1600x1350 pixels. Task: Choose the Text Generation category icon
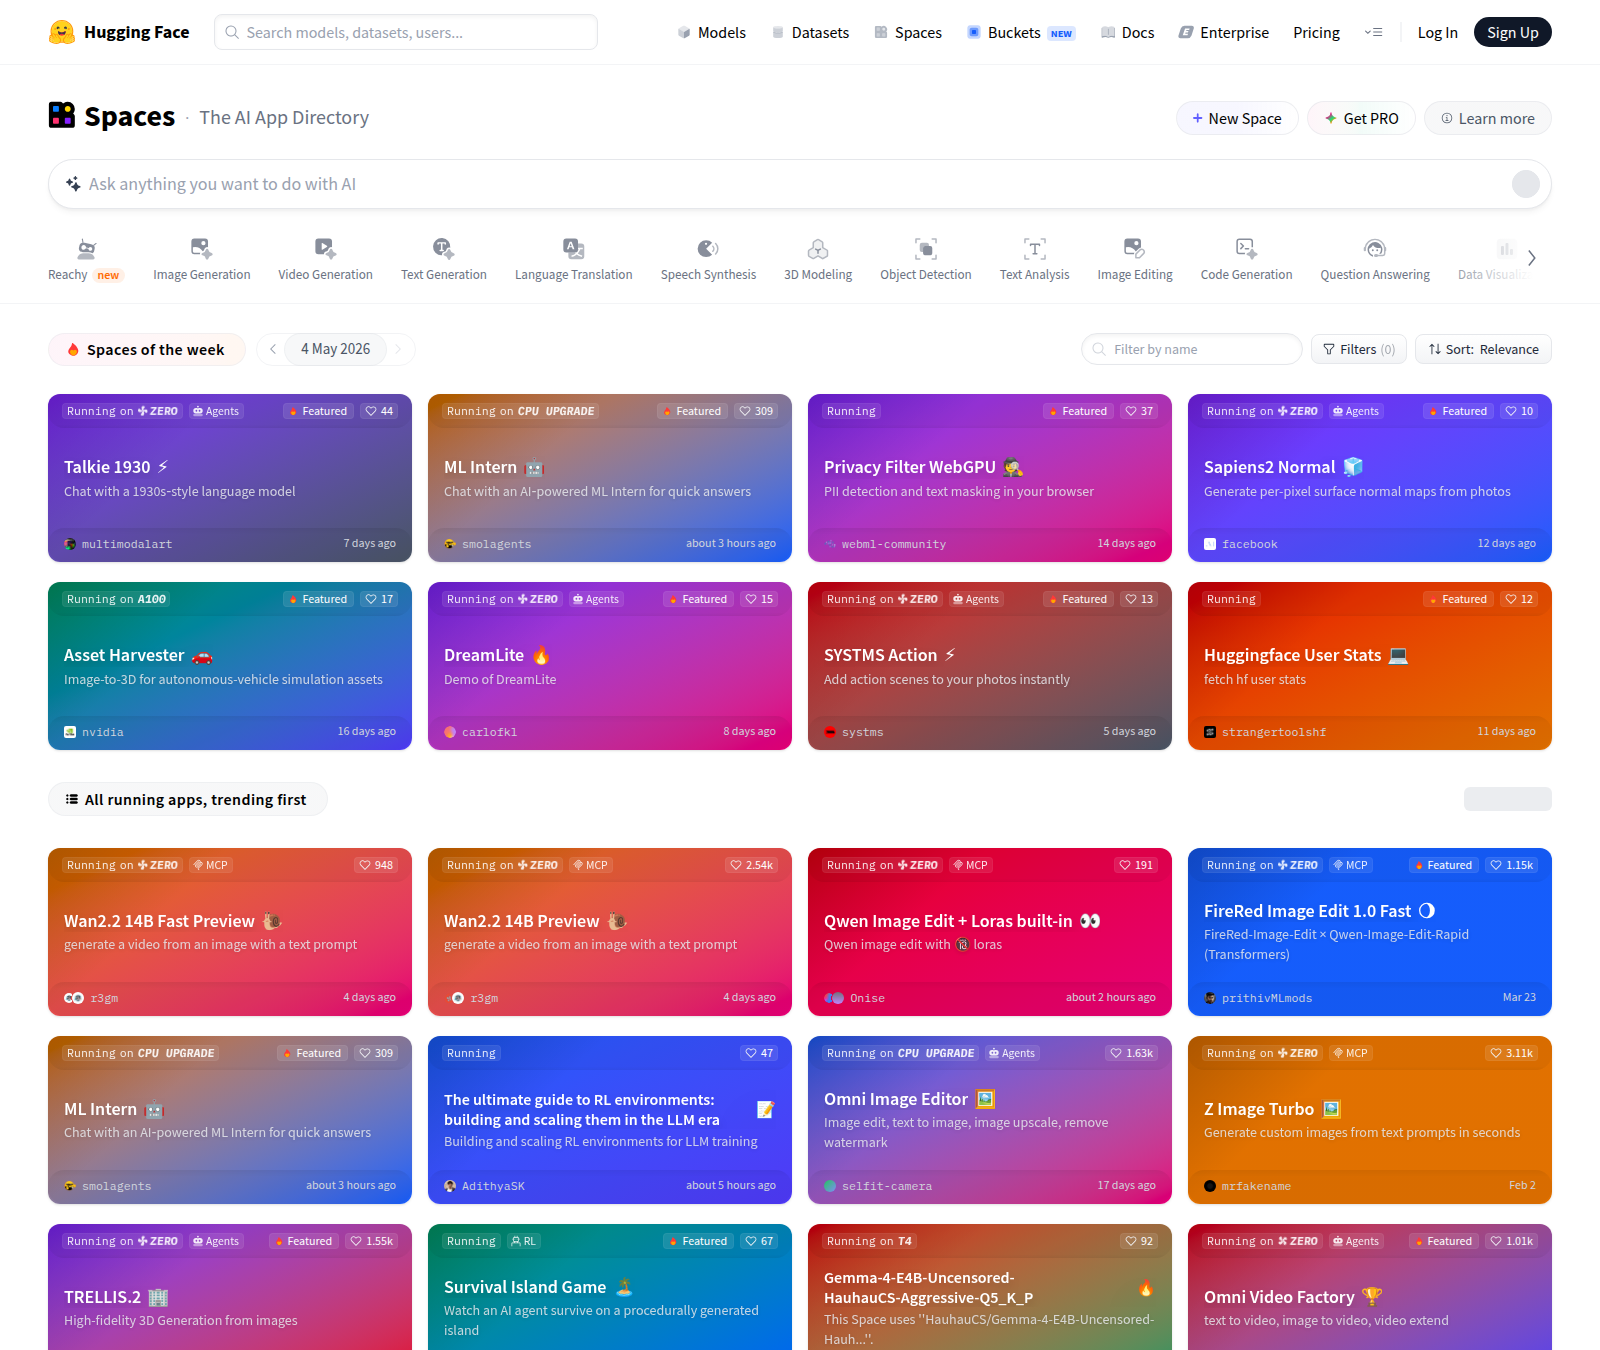tap(443, 249)
